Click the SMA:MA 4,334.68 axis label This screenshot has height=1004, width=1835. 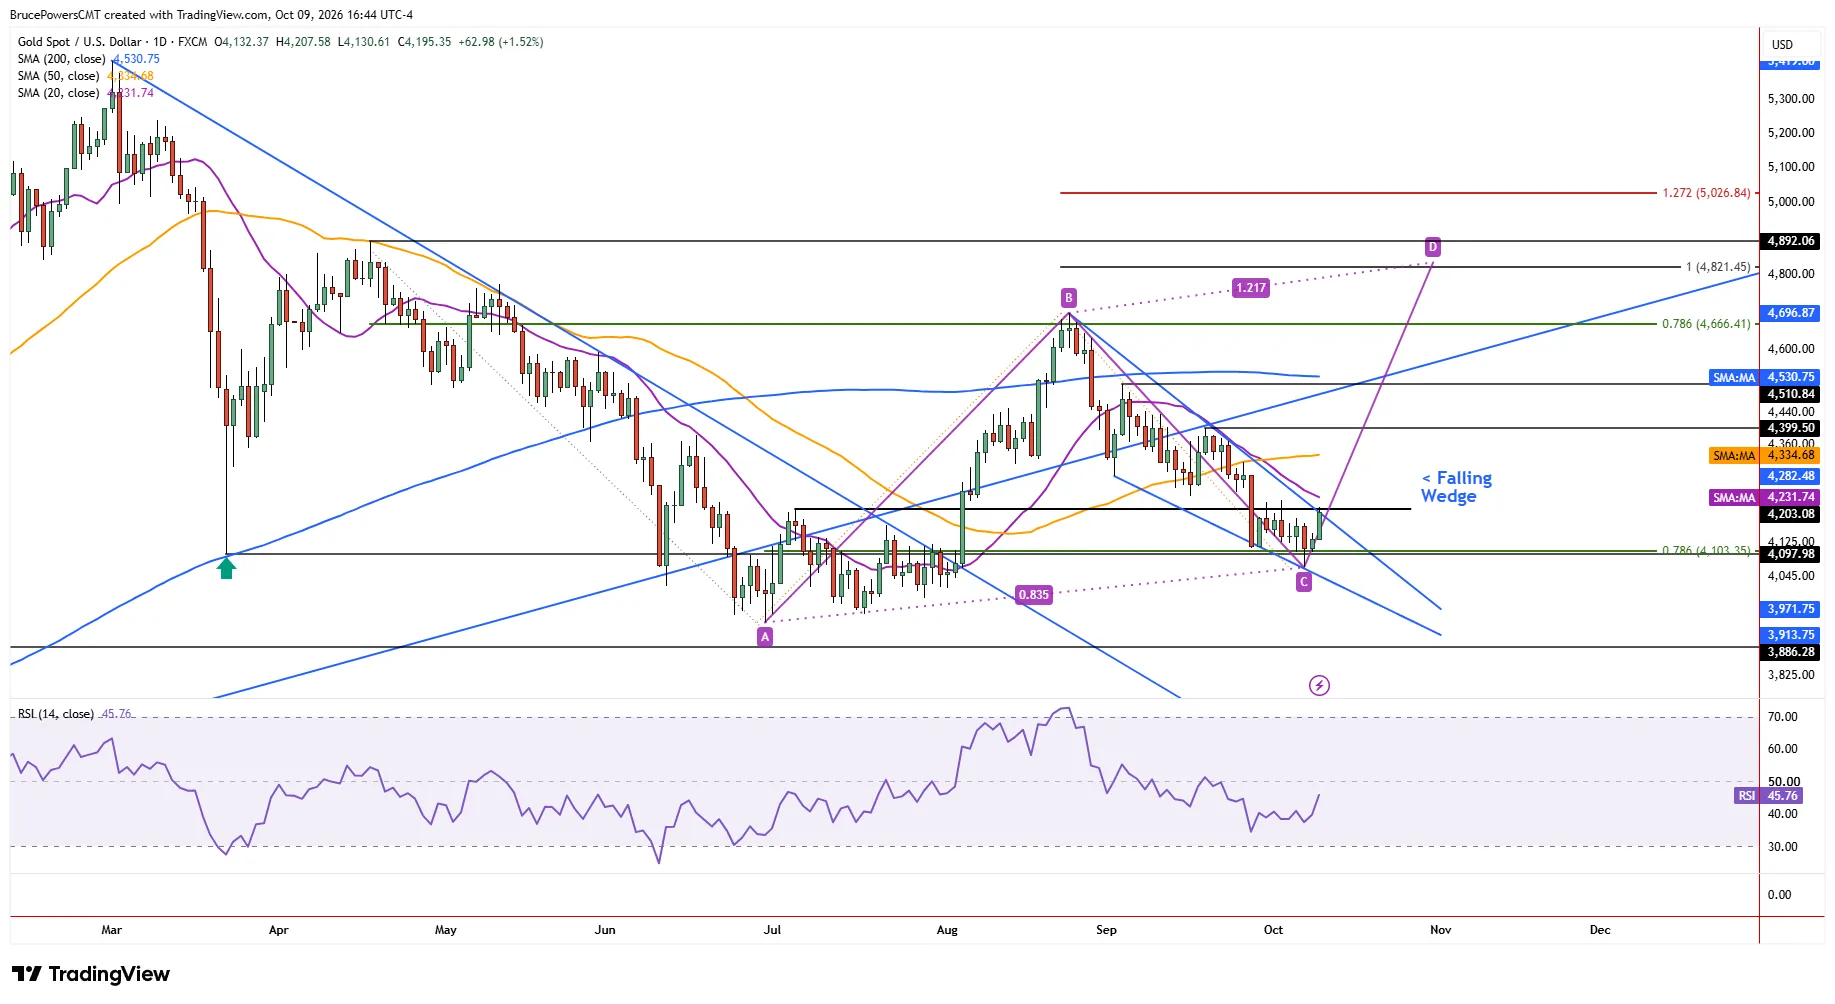click(1764, 455)
